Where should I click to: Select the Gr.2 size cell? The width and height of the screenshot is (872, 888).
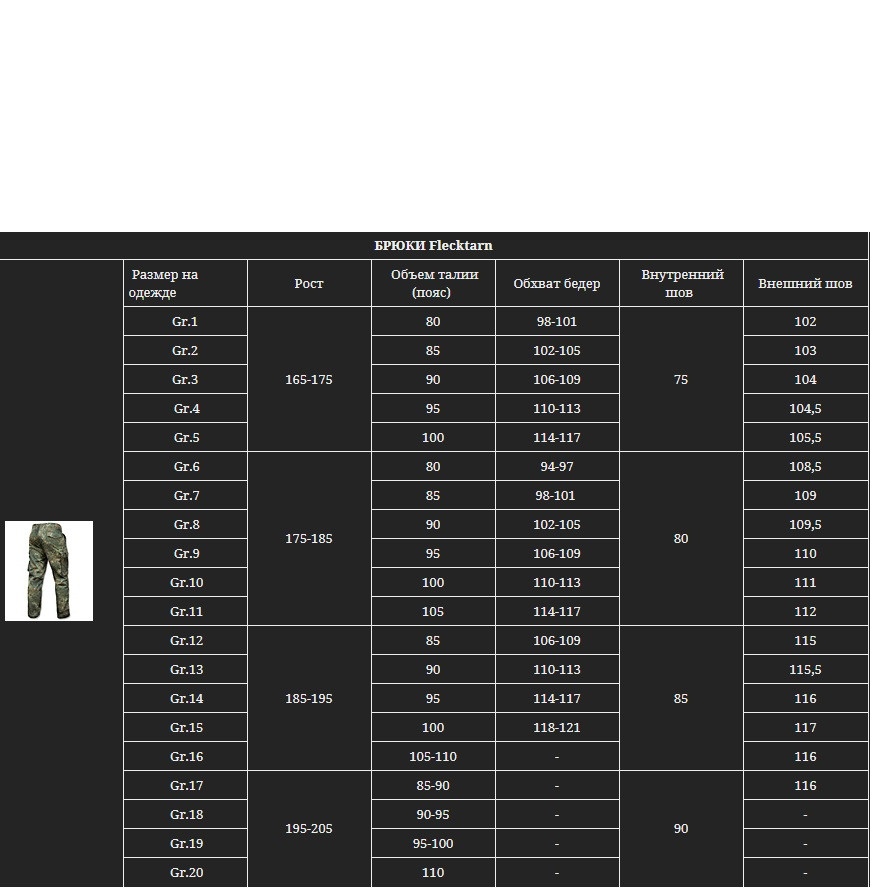(185, 350)
